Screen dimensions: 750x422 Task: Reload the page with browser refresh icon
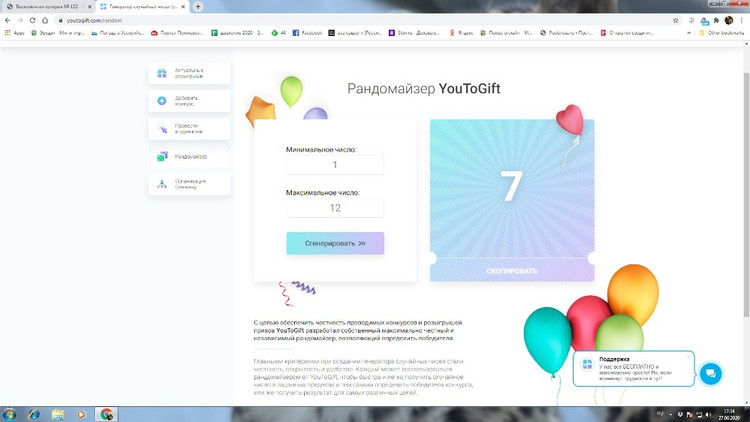(x=32, y=20)
